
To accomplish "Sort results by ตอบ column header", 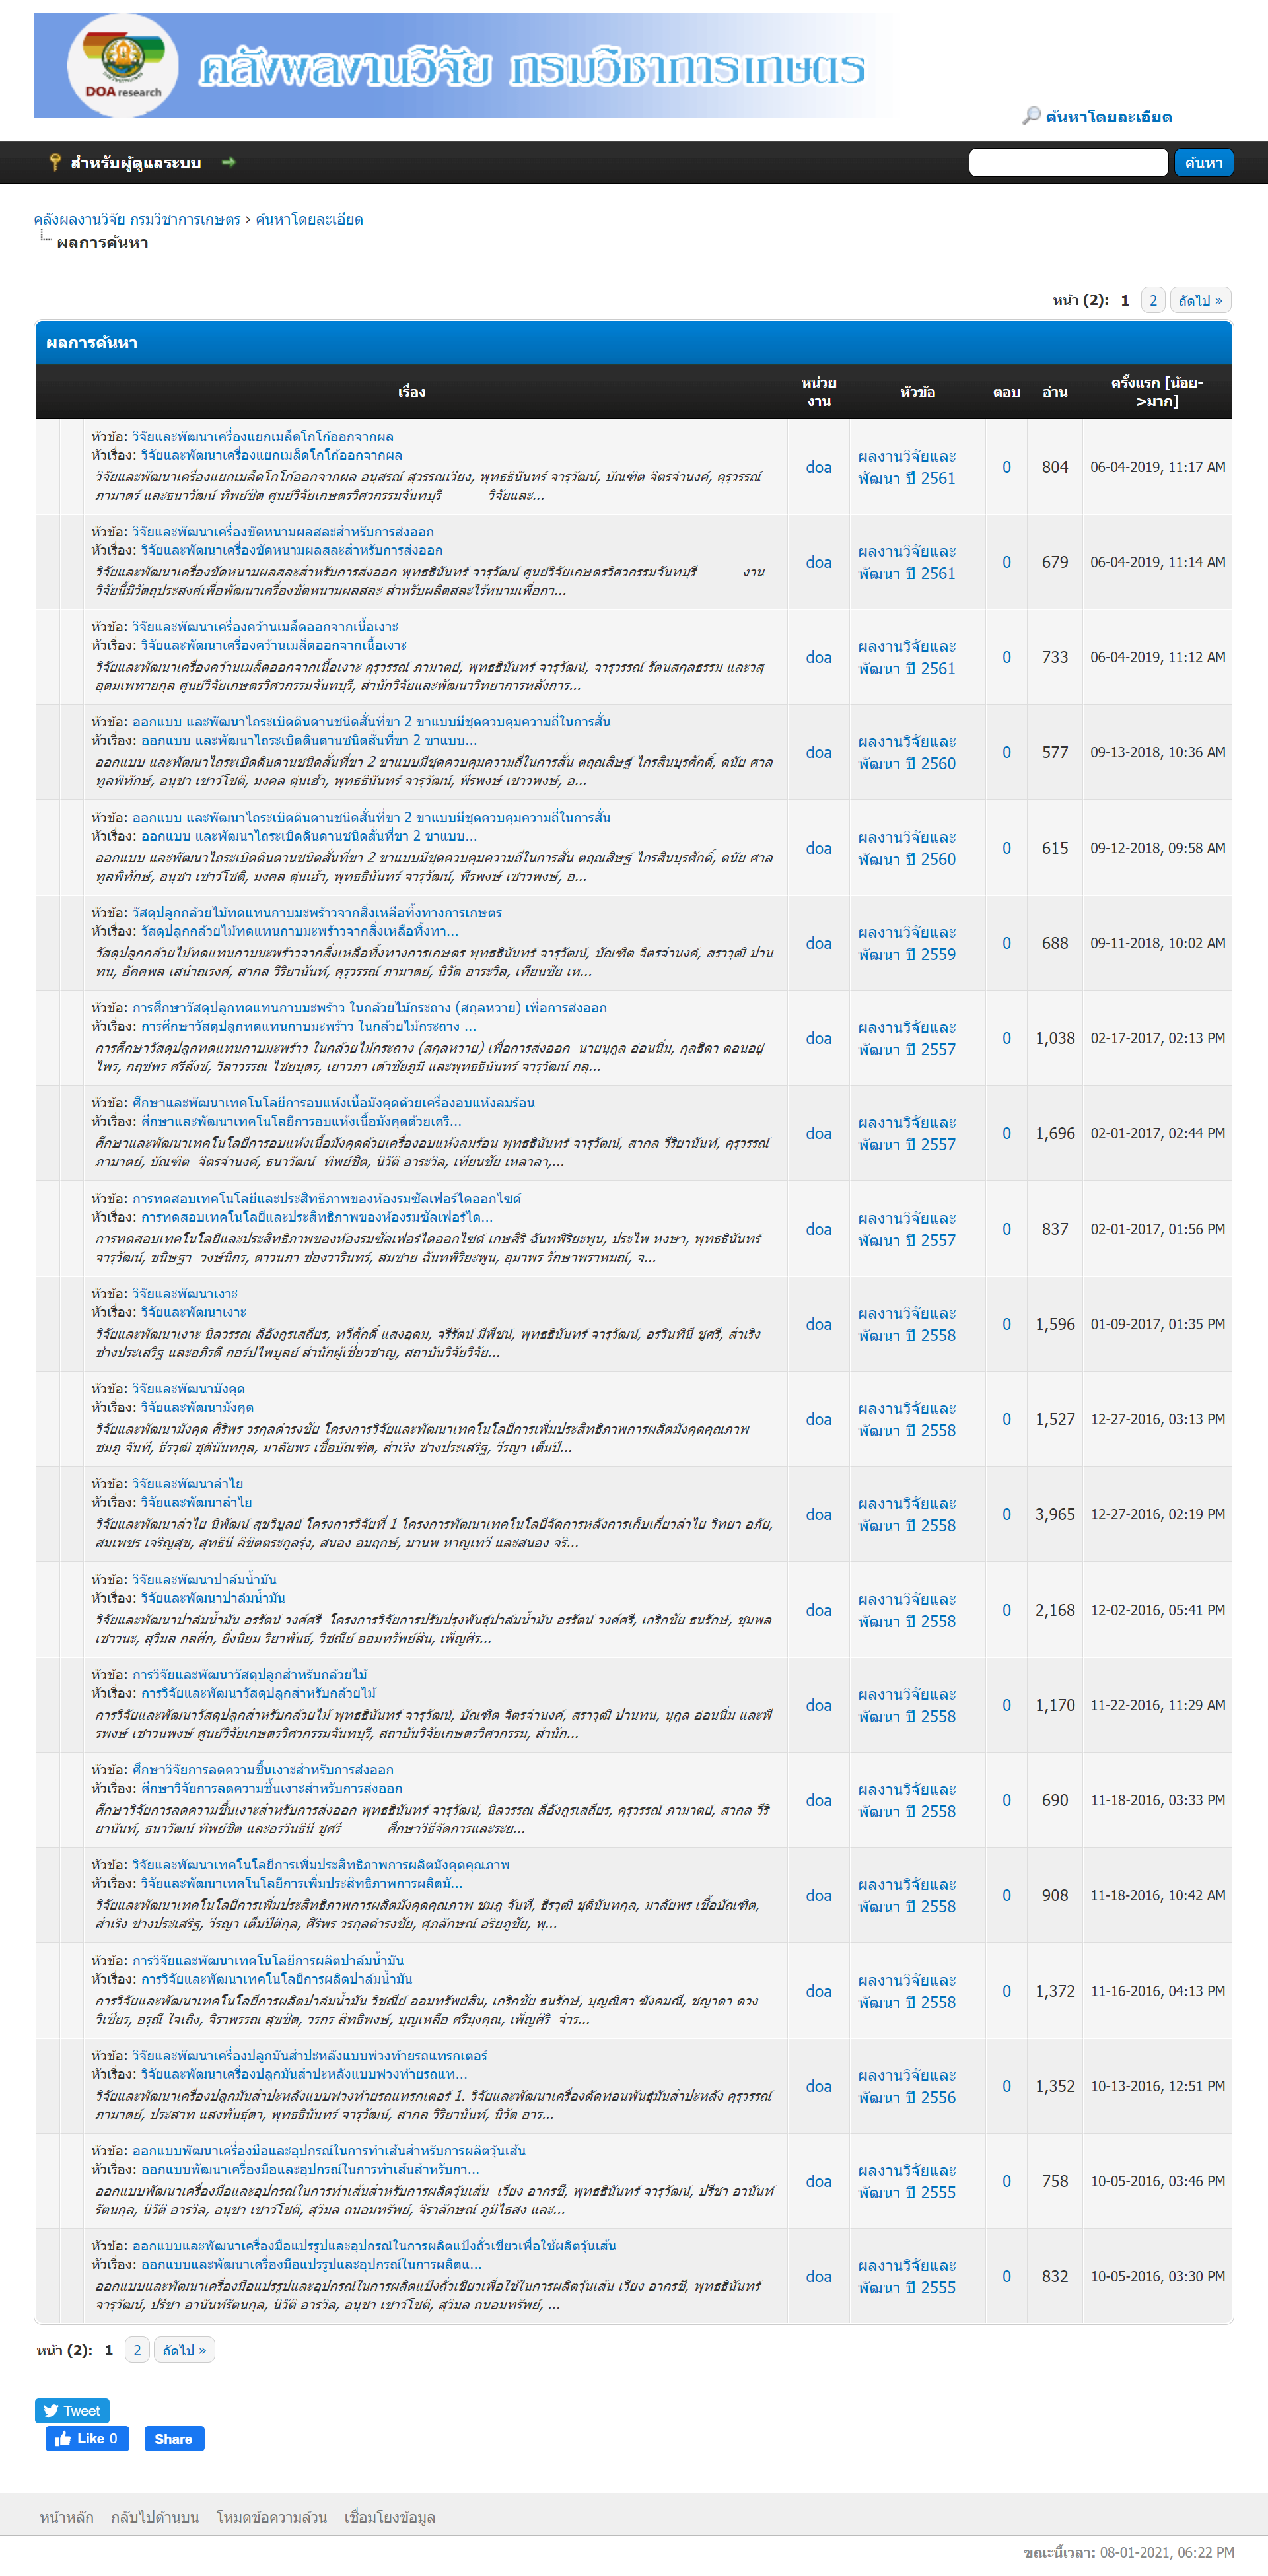I will point(1006,392).
